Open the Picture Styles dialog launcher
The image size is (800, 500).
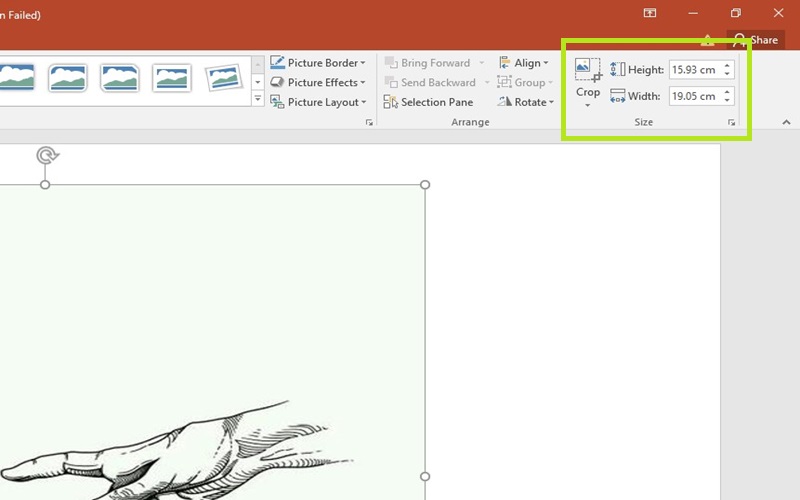pyautogui.click(x=369, y=122)
